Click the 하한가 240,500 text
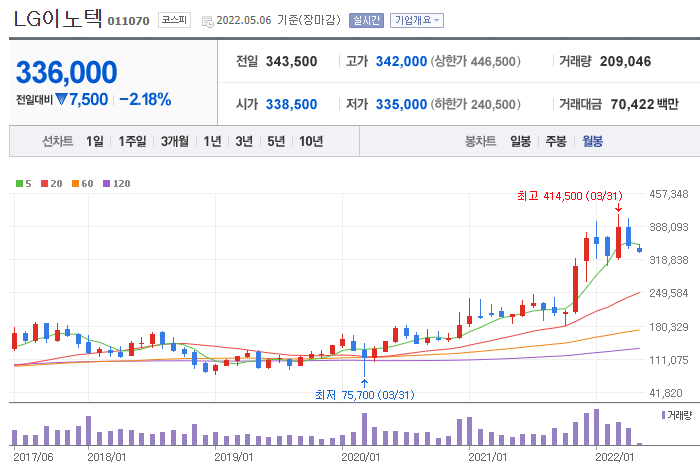 [475, 104]
